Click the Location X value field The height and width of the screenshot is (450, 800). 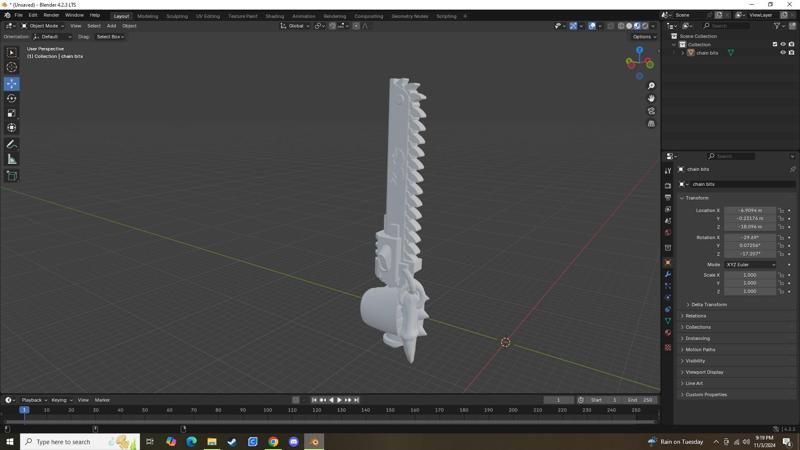point(750,210)
